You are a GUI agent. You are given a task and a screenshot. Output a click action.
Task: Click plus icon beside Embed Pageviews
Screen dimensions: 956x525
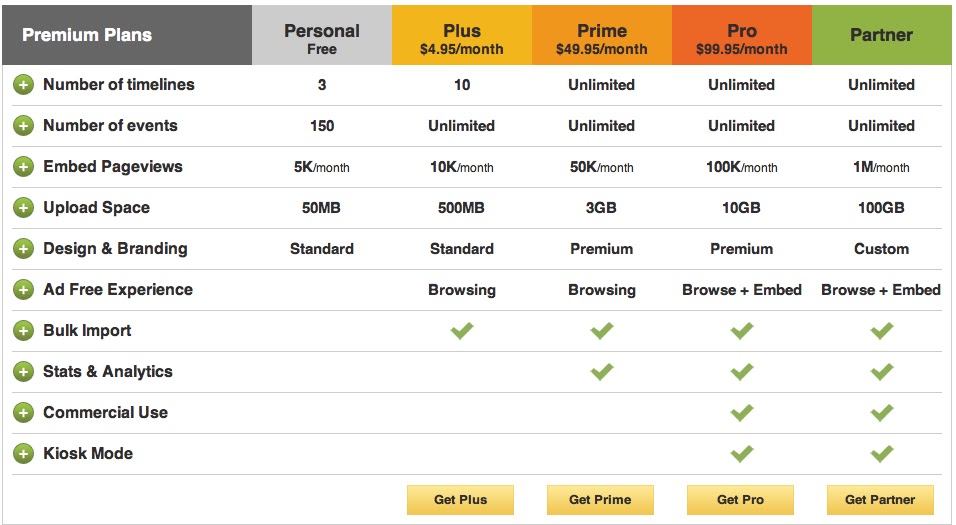pos(23,167)
